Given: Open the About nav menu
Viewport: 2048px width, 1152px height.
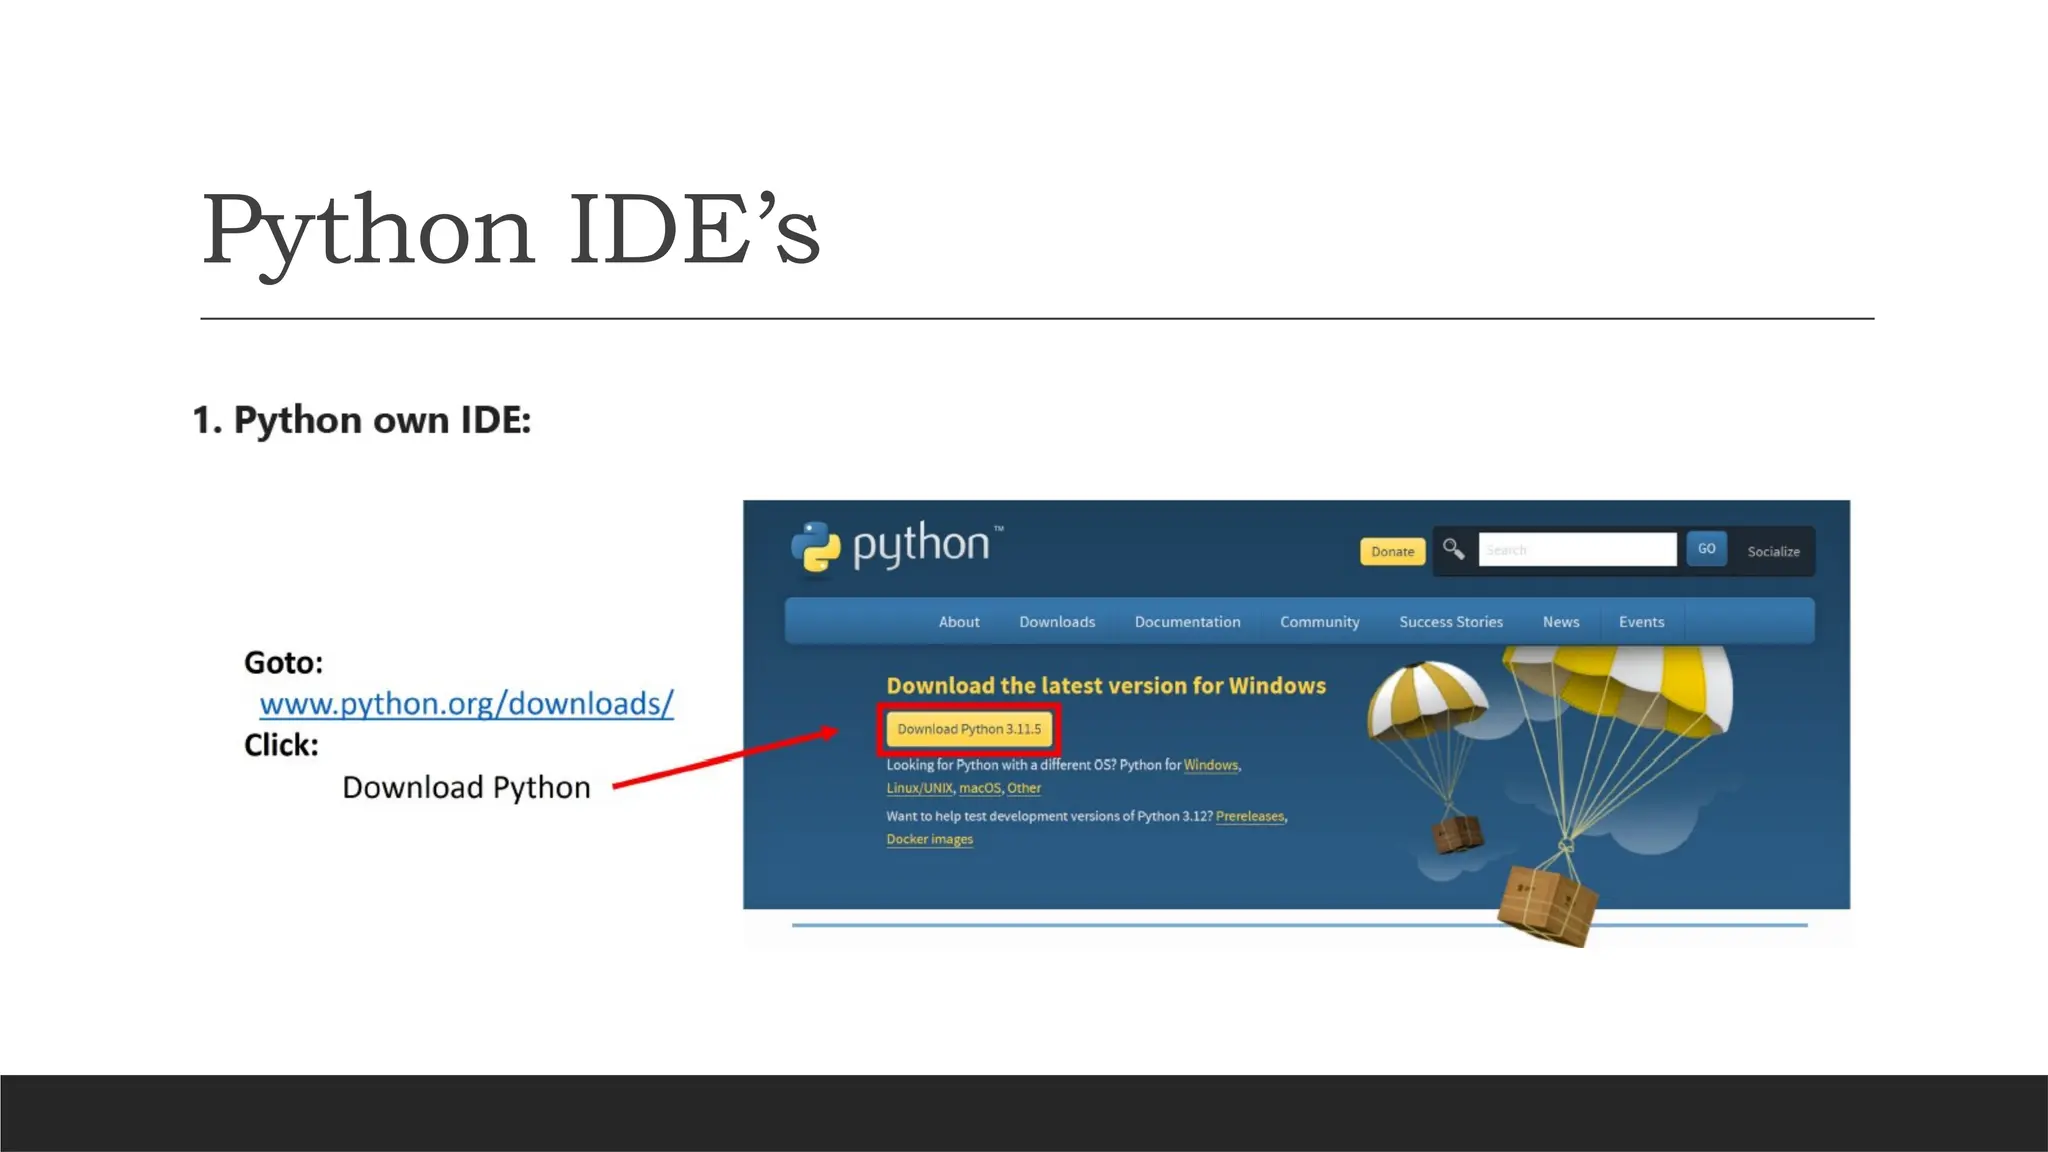Looking at the screenshot, I should click(959, 622).
